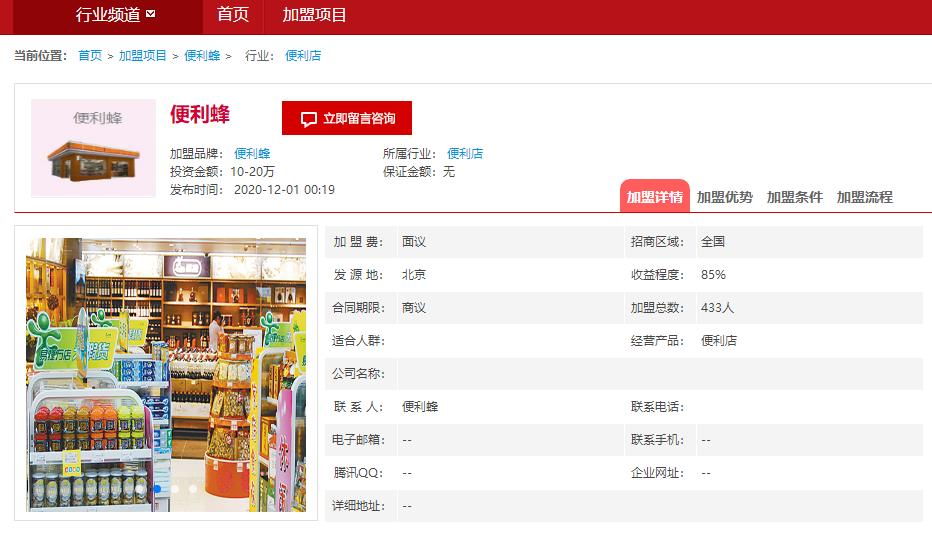The image size is (932, 533).
Task: Click the 发源地 value 北京
Action: click(414, 275)
